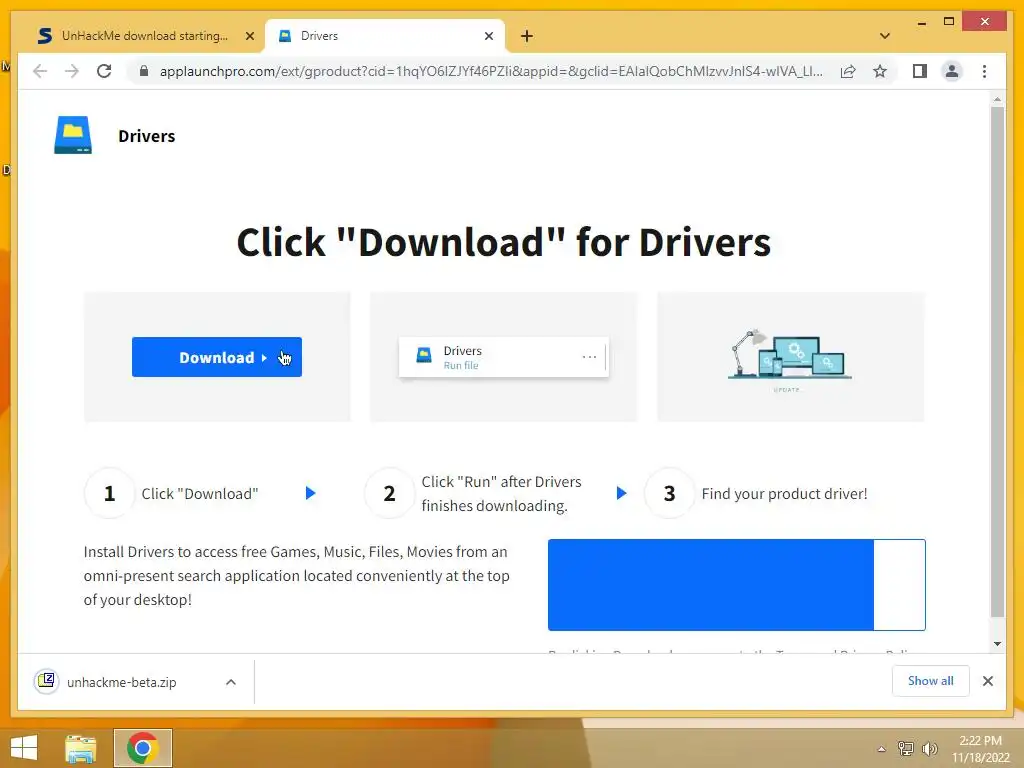The height and width of the screenshot is (768, 1024).
Task: Expand unhackme-beta.zip download options chevron
Action: click(x=231, y=682)
